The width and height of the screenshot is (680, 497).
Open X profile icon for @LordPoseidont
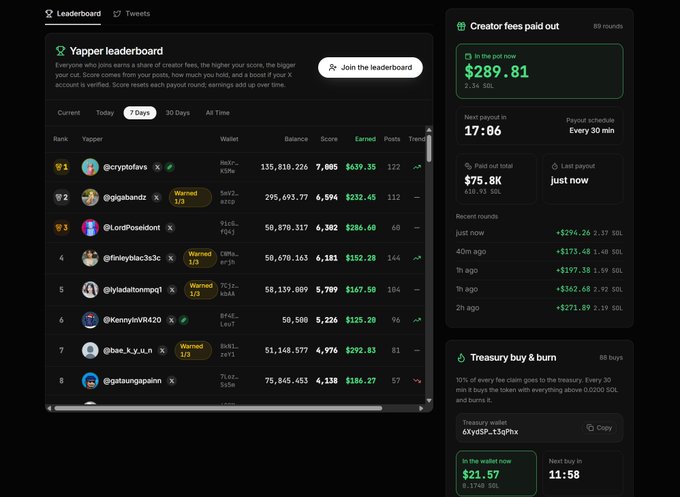click(x=170, y=228)
